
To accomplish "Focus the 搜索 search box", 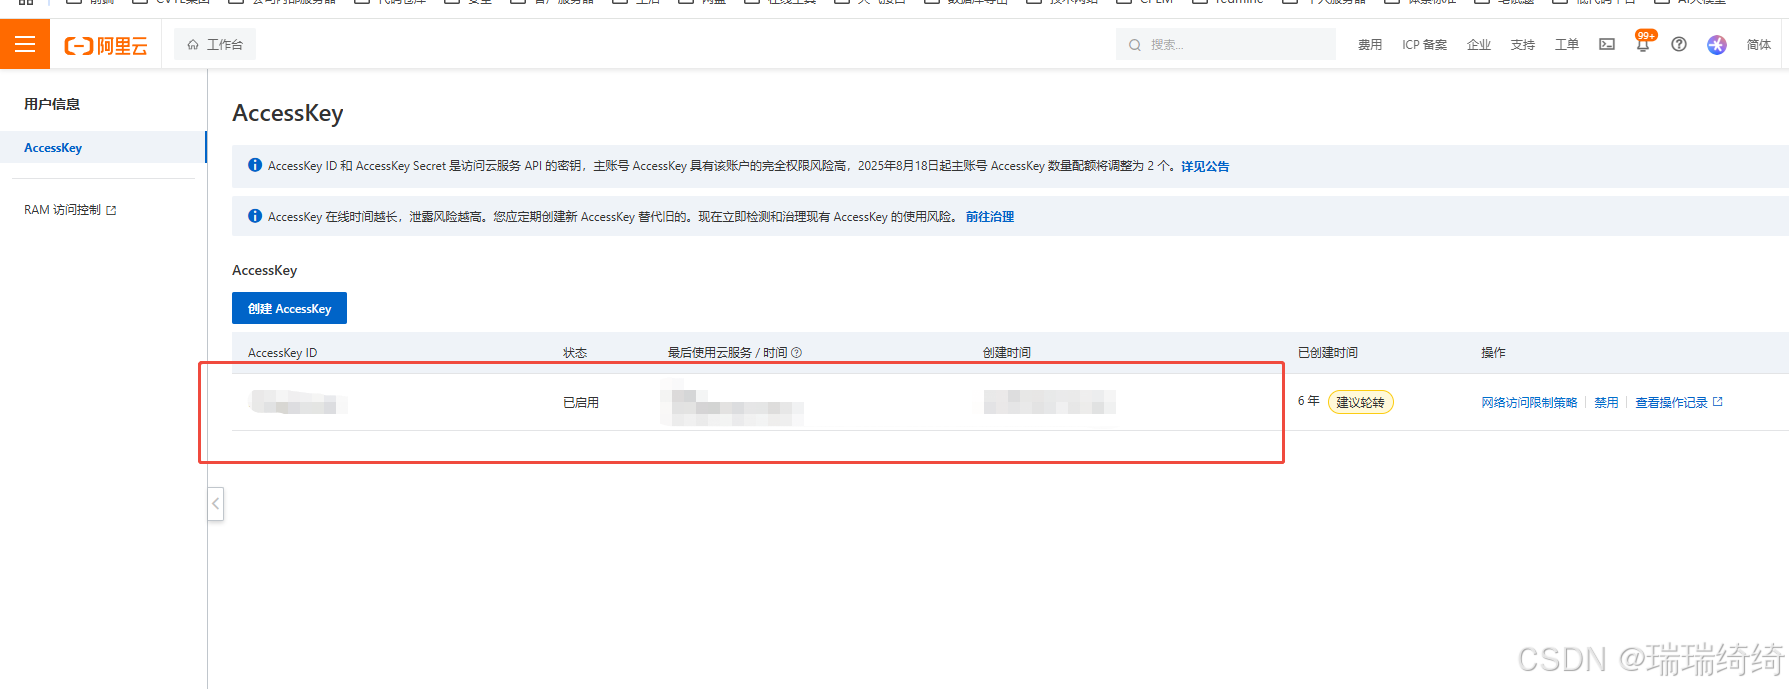I will click(x=1226, y=44).
